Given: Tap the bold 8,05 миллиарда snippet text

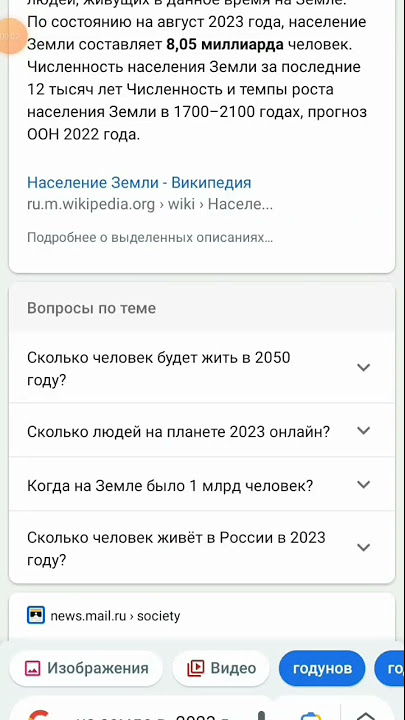Looking at the screenshot, I should (225, 45).
